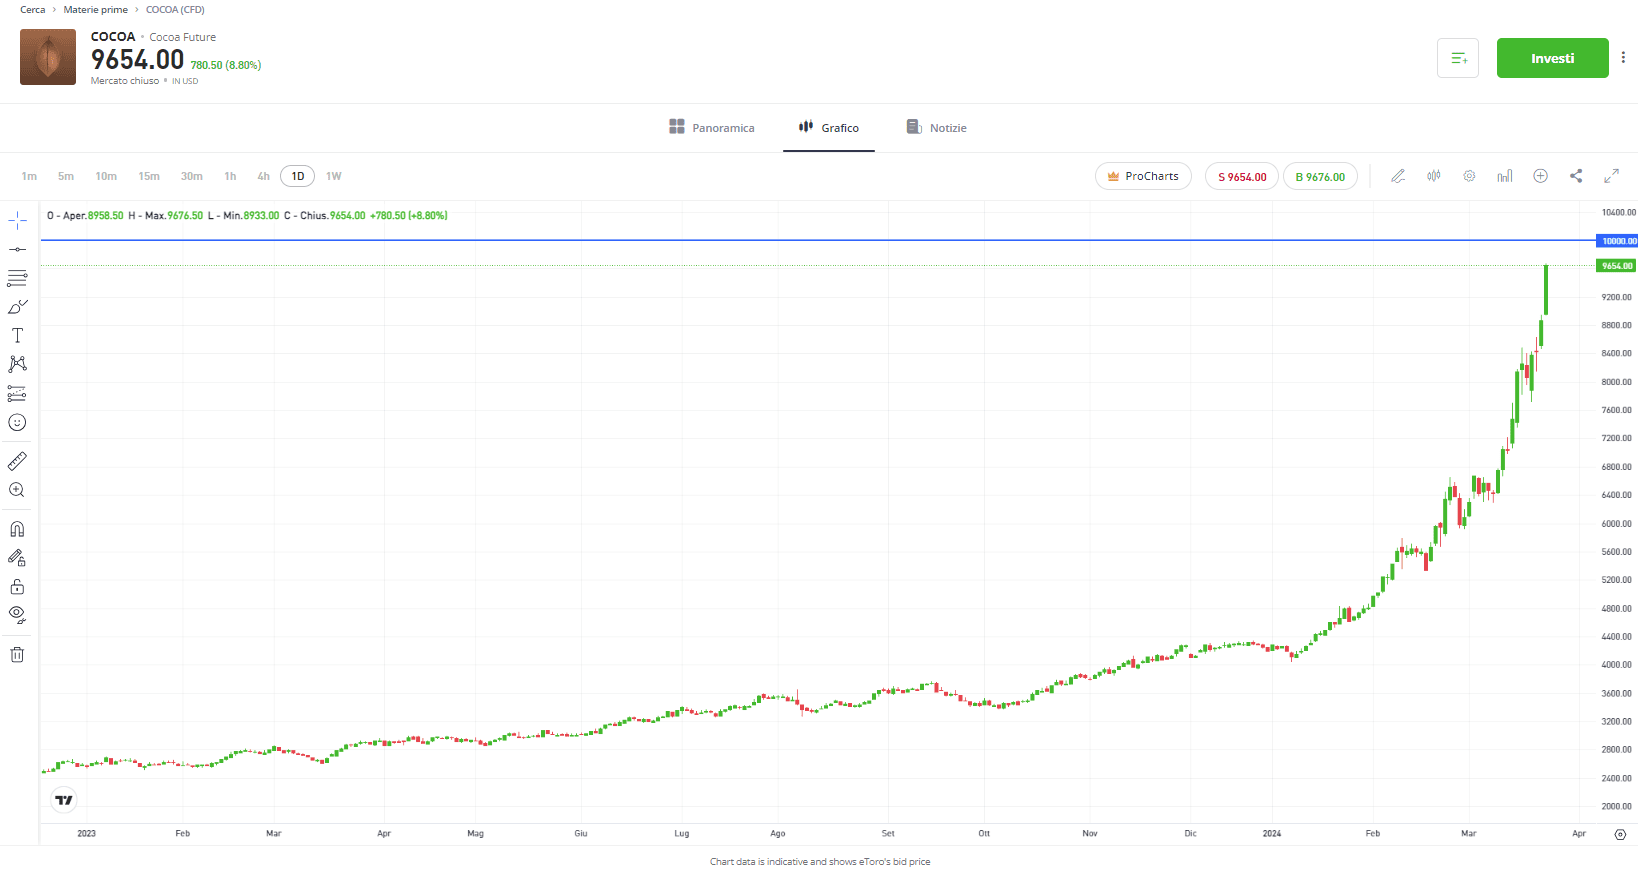Image resolution: width=1638 pixels, height=870 pixels.
Task: Open ProCharts
Action: [x=1143, y=176]
